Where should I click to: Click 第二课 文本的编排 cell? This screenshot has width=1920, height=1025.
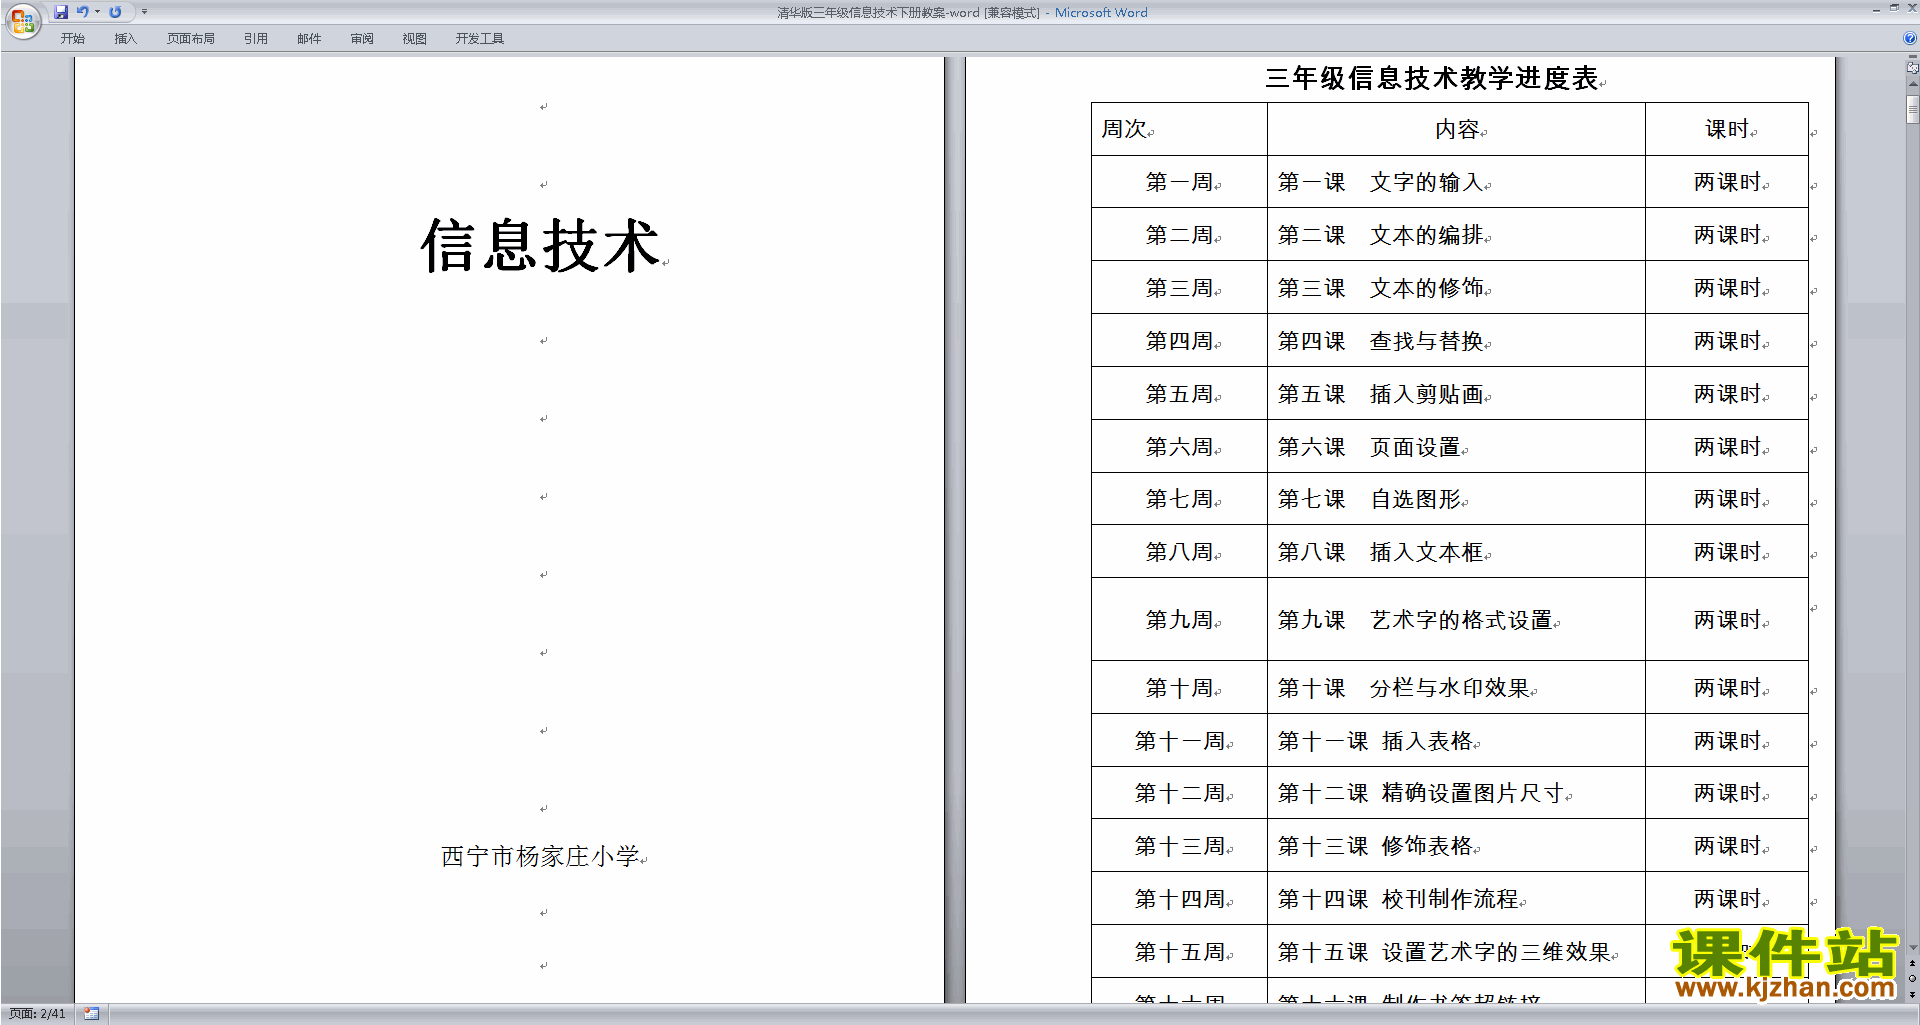point(1456,235)
